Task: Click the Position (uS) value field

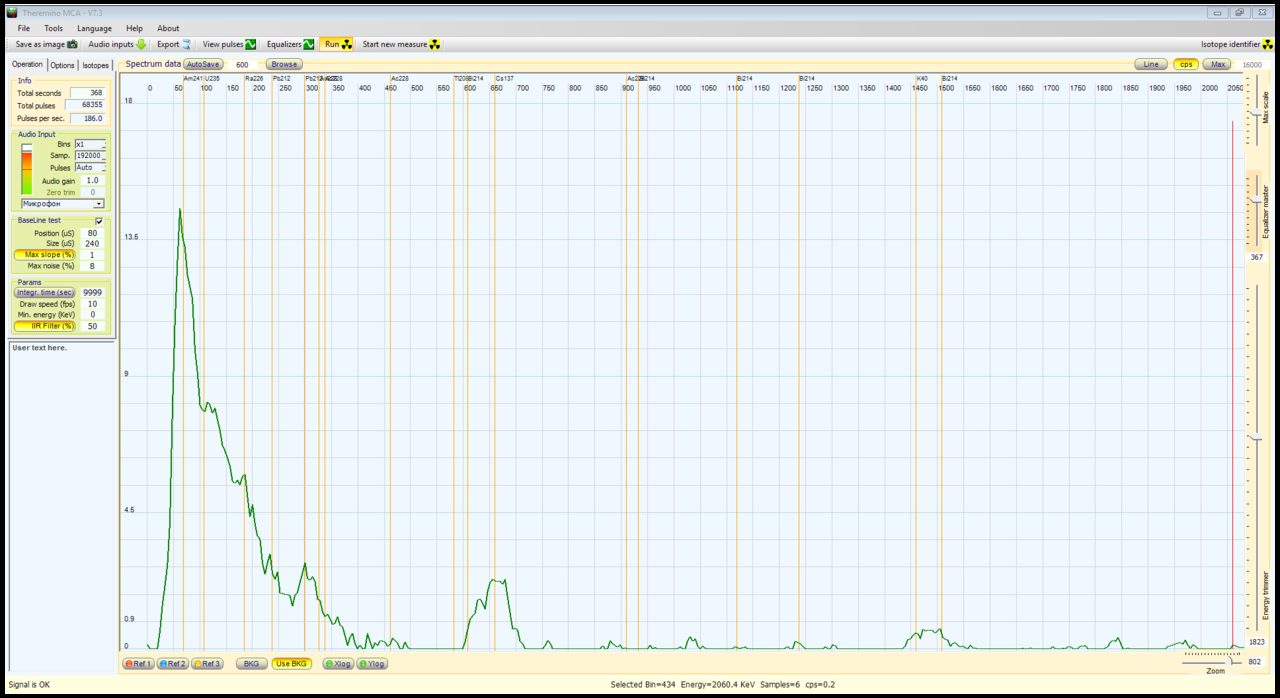Action: click(92, 233)
